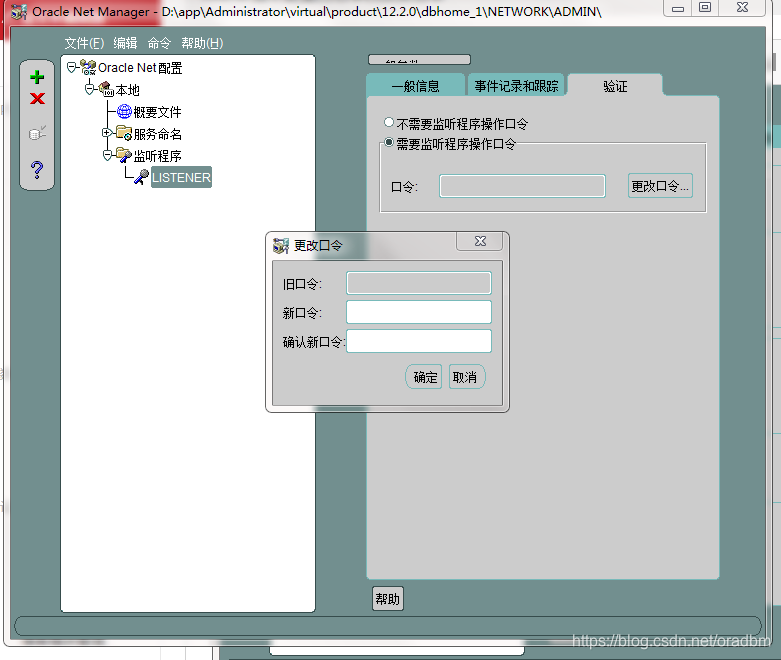Screen dimensions: 781x660
Task: Minimize the Oracle Net Manager window
Action: 678,8
